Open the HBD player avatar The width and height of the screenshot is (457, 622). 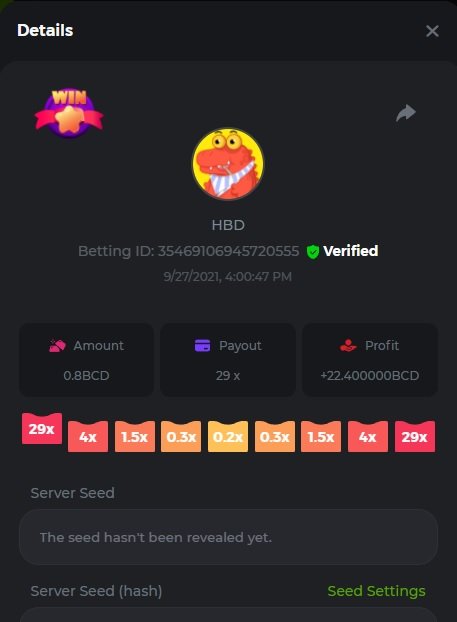pos(228,163)
